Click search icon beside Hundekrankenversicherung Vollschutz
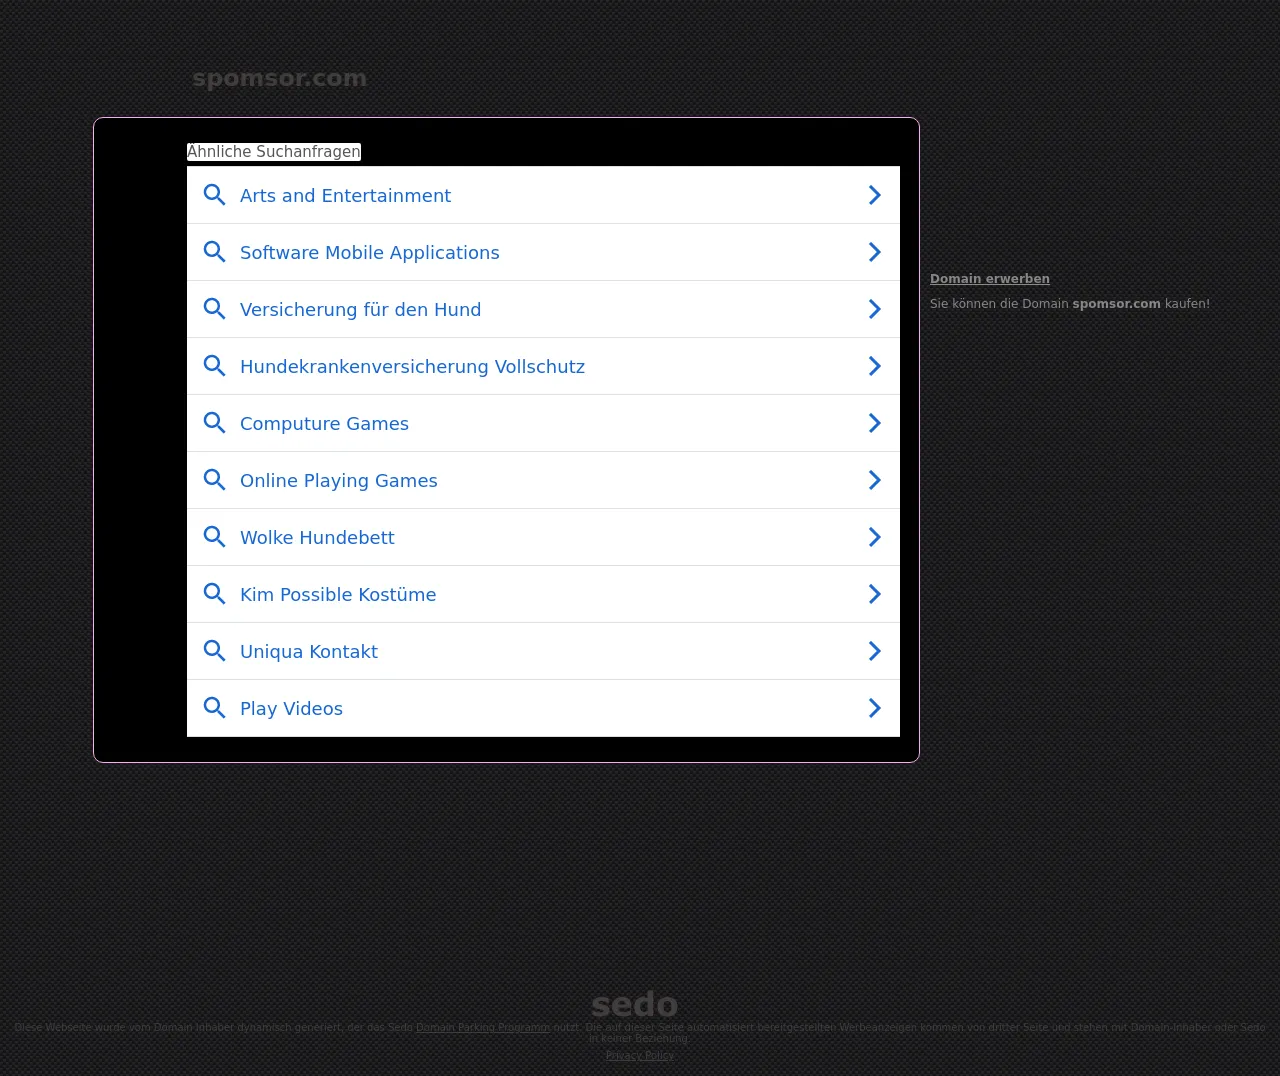 point(214,366)
